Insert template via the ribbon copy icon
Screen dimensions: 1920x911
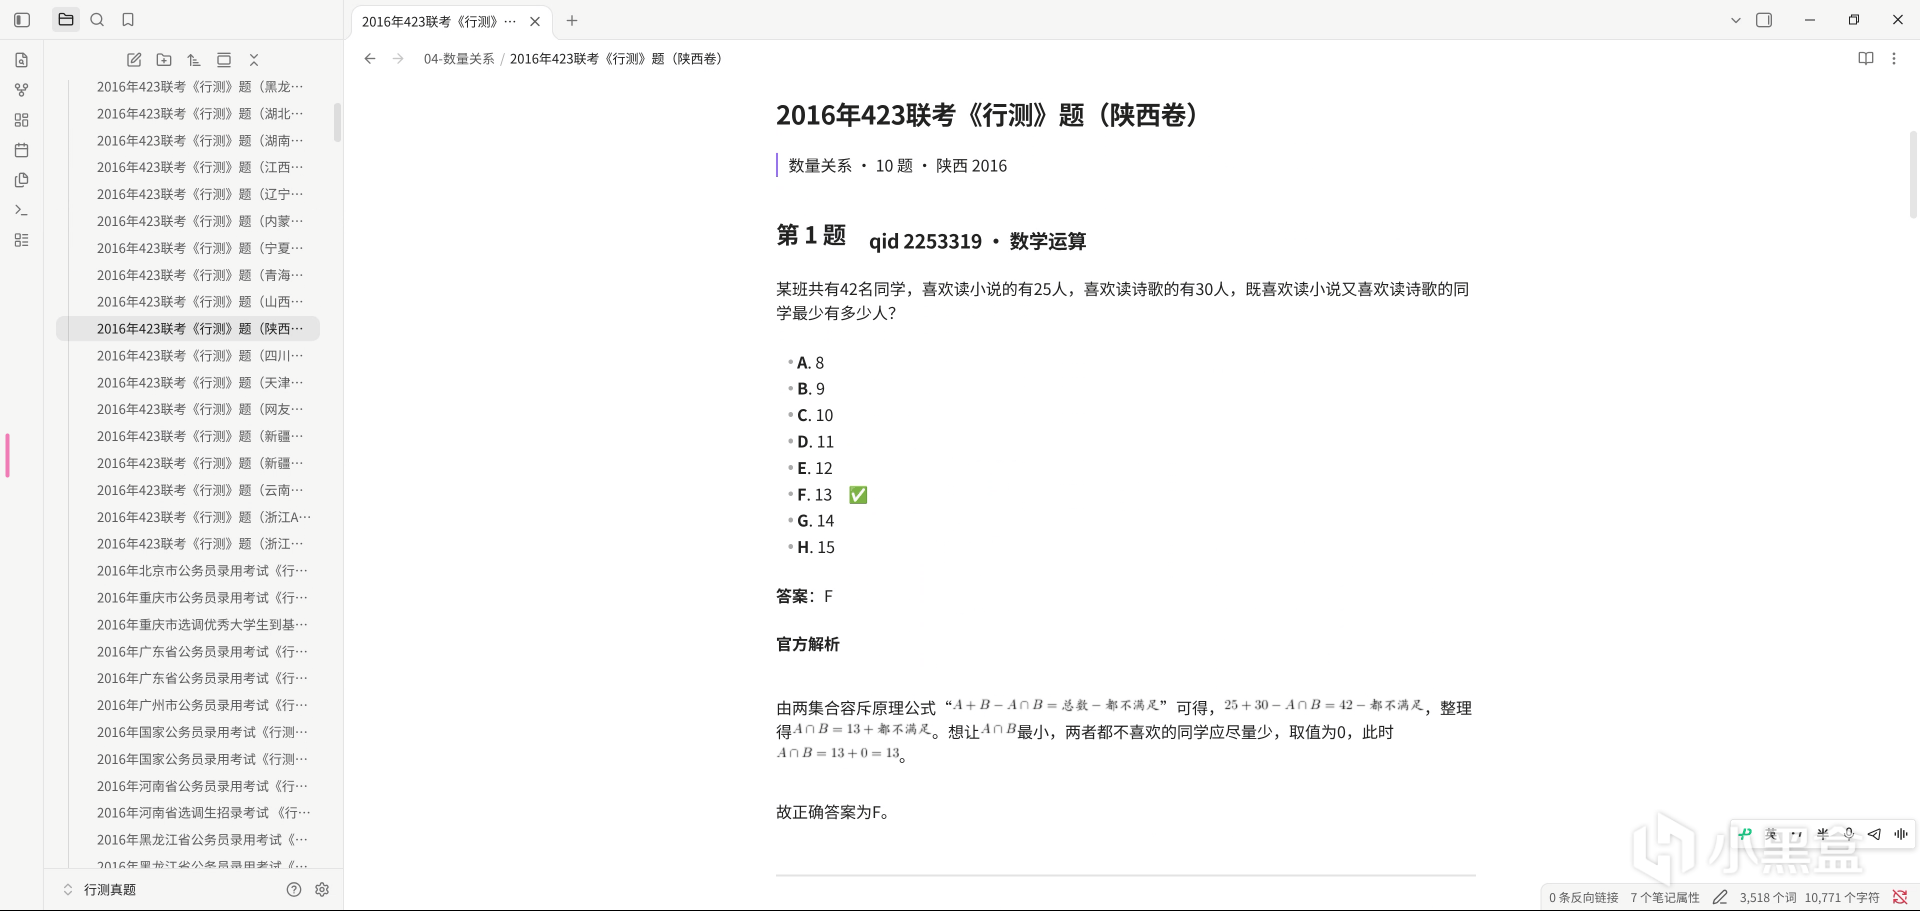pos(22,180)
